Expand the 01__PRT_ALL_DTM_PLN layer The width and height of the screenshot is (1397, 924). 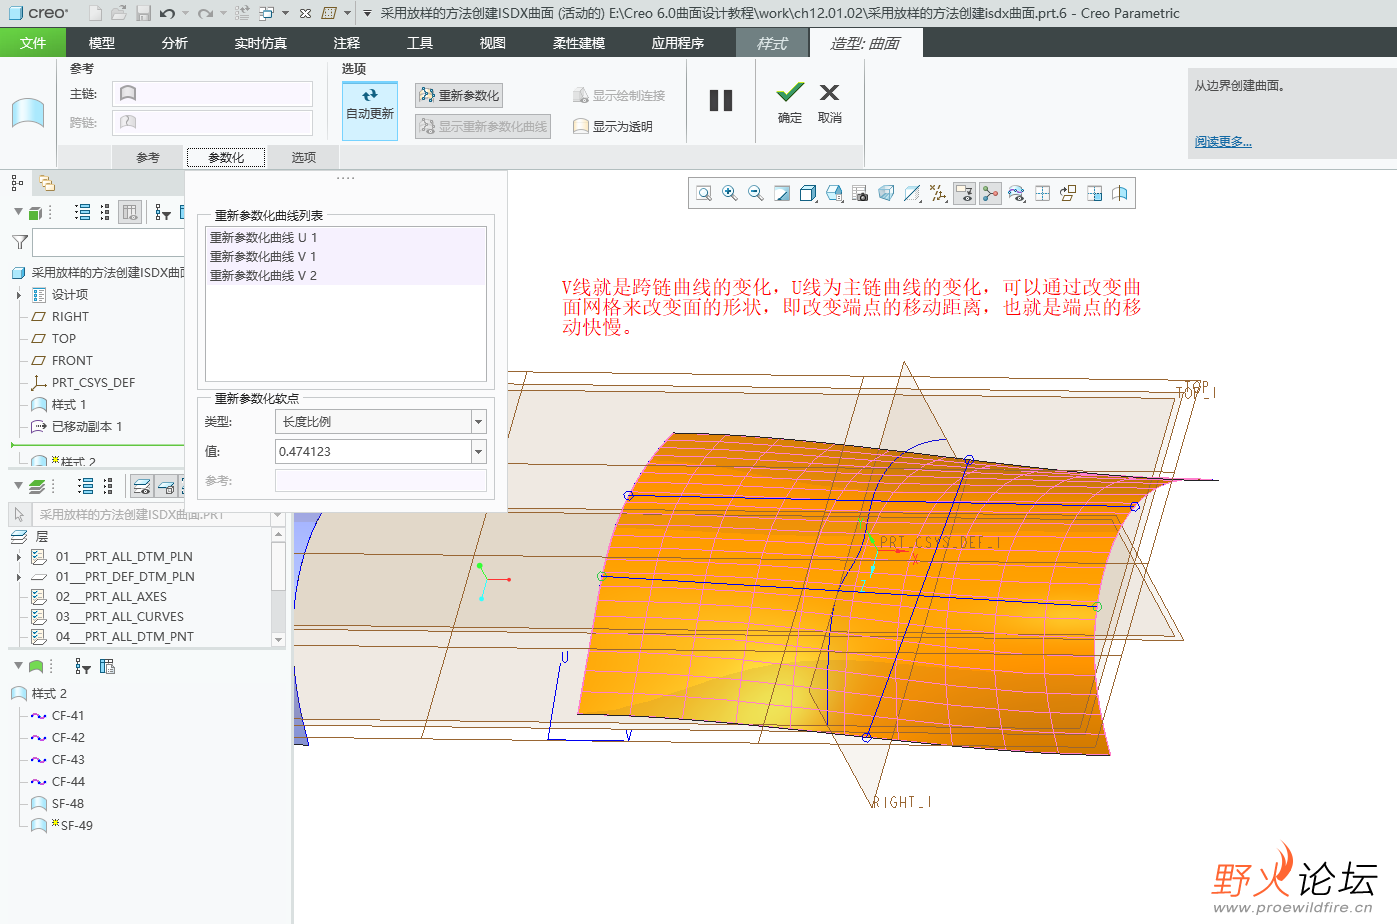point(19,556)
